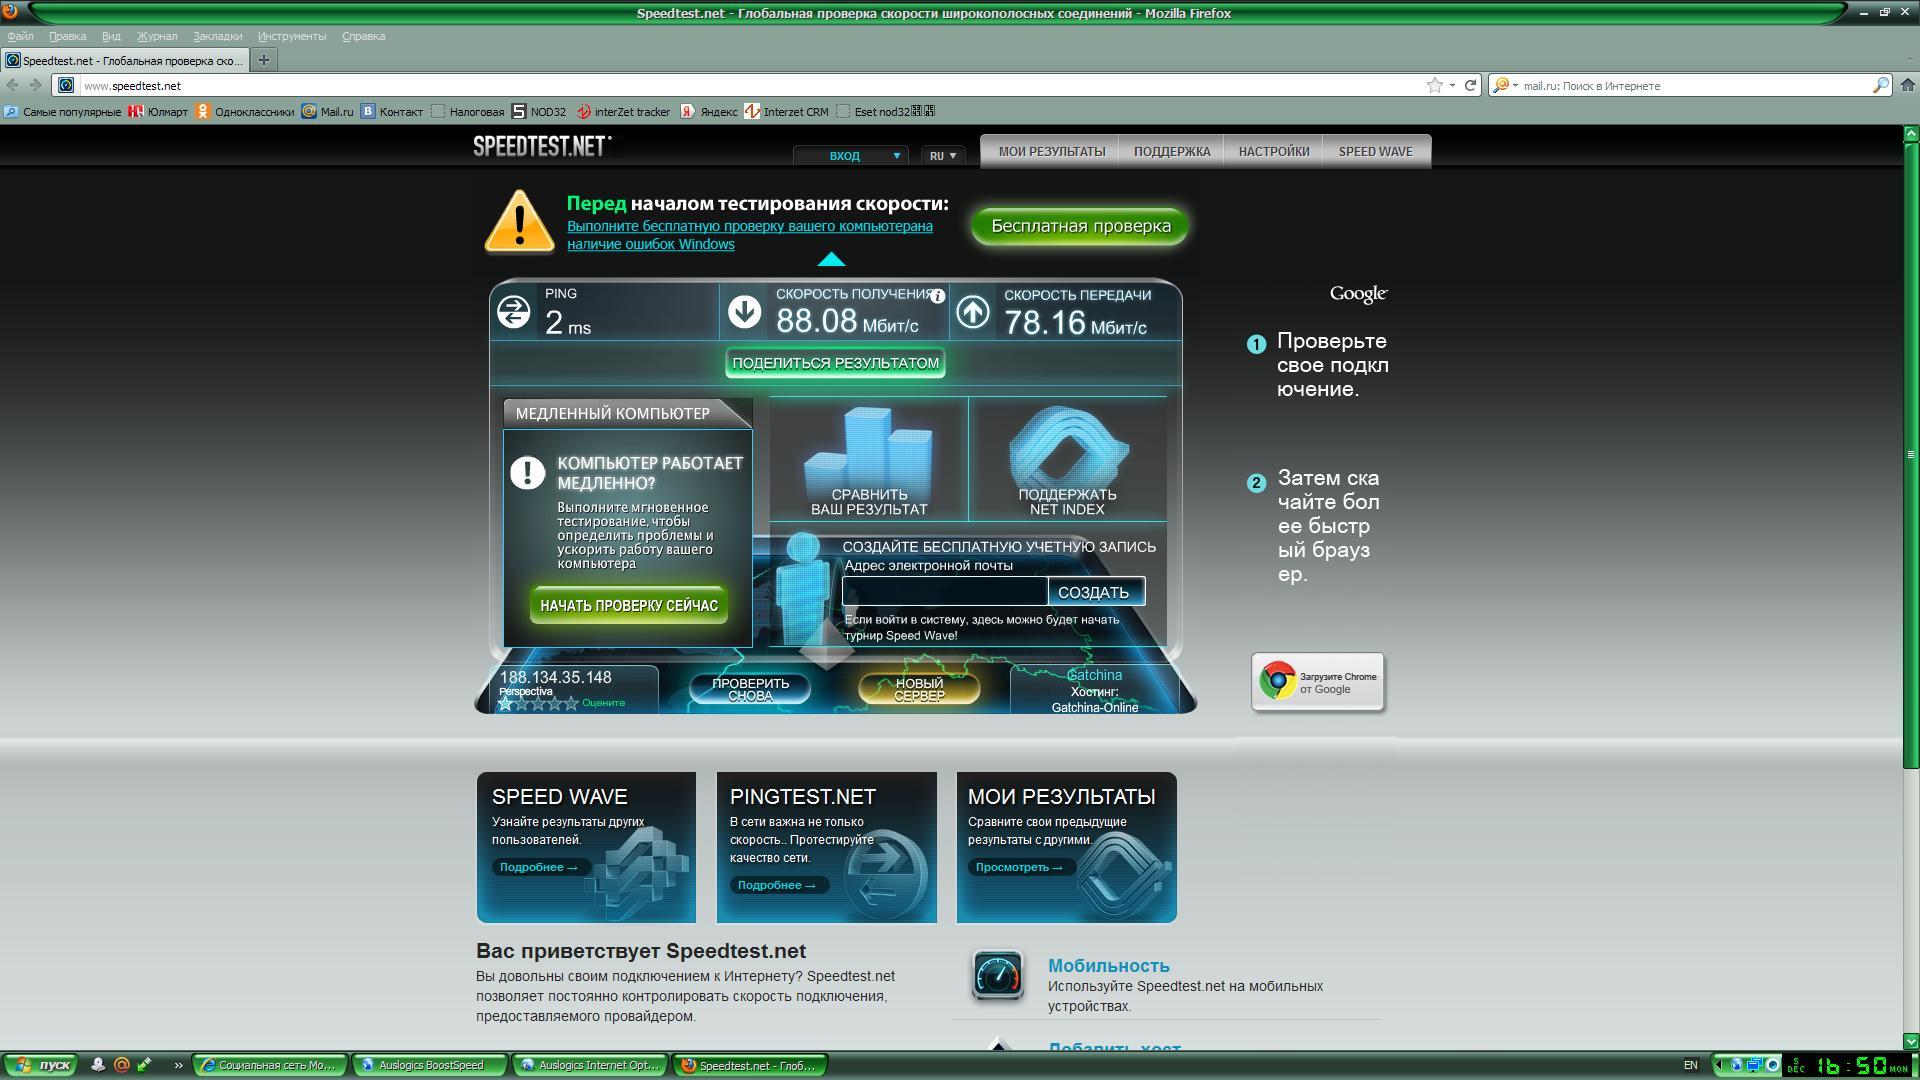The width and height of the screenshot is (1920, 1080).
Task: Open the НАСТРОЙКИ tab
Action: 1273,152
